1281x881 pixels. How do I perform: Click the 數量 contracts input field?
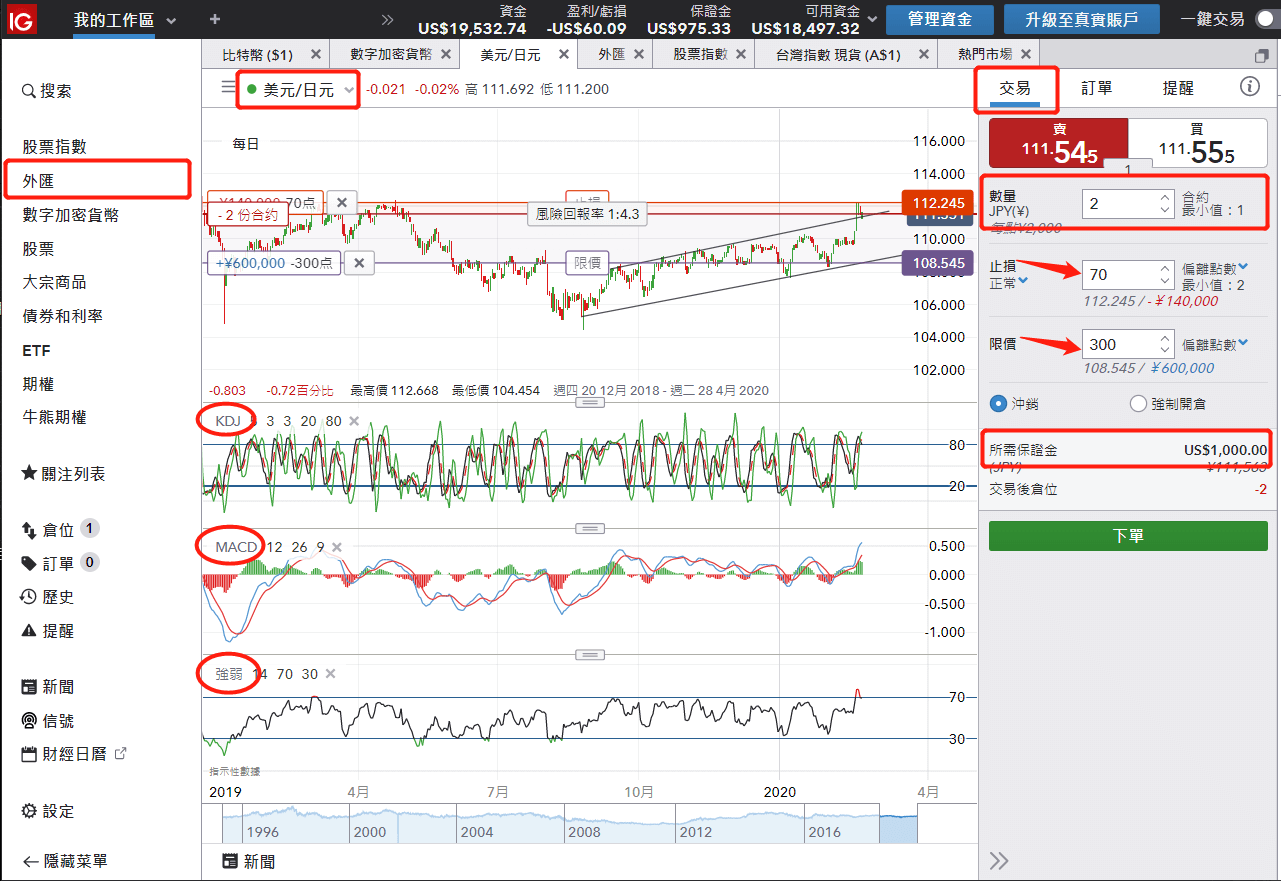pyautogui.click(x=1120, y=204)
